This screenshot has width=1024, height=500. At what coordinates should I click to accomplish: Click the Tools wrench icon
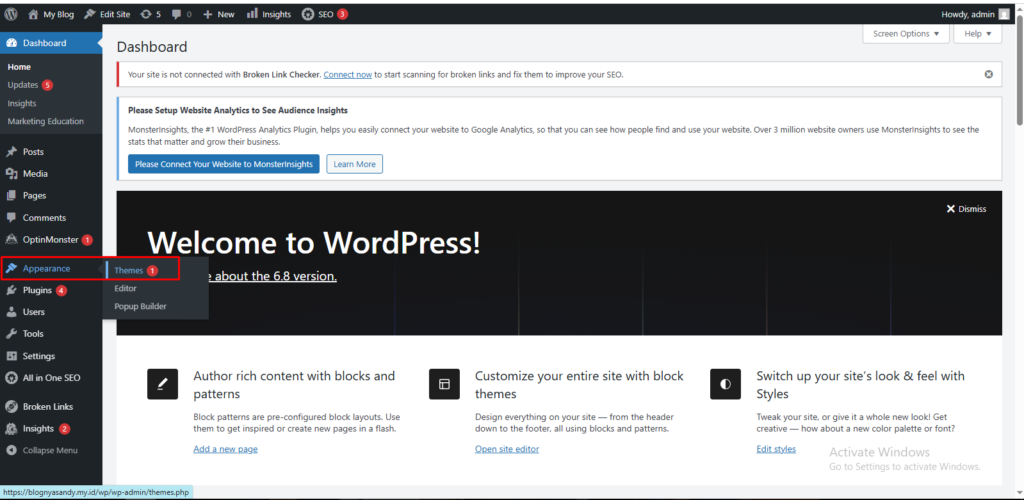tap(11, 334)
